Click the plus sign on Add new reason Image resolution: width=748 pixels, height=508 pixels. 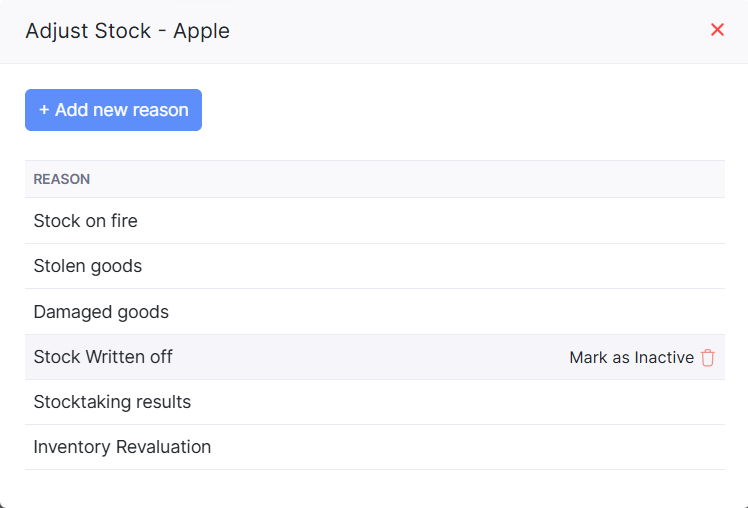click(44, 110)
